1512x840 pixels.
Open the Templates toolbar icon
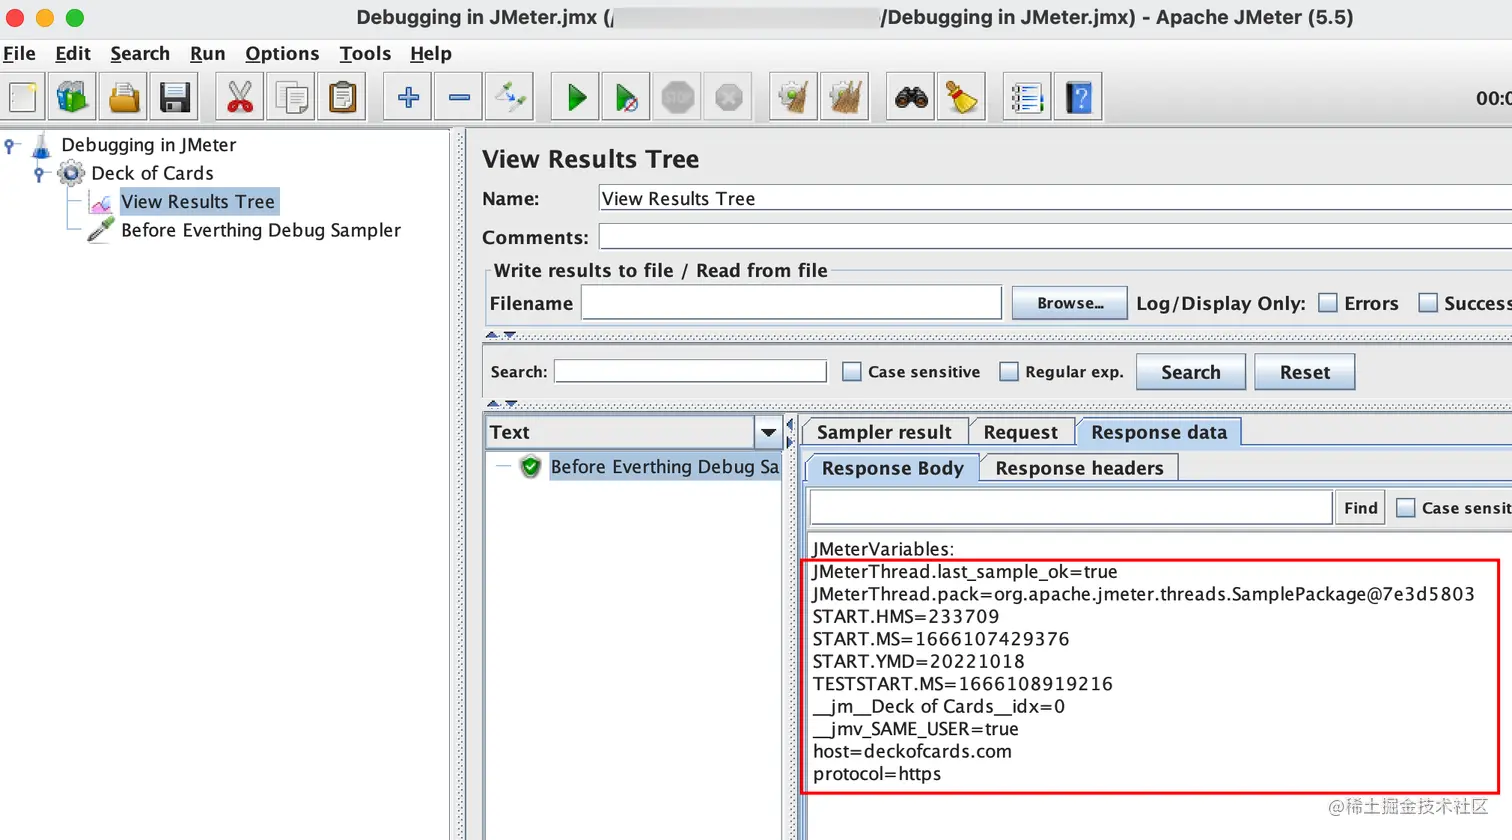[x=73, y=97]
